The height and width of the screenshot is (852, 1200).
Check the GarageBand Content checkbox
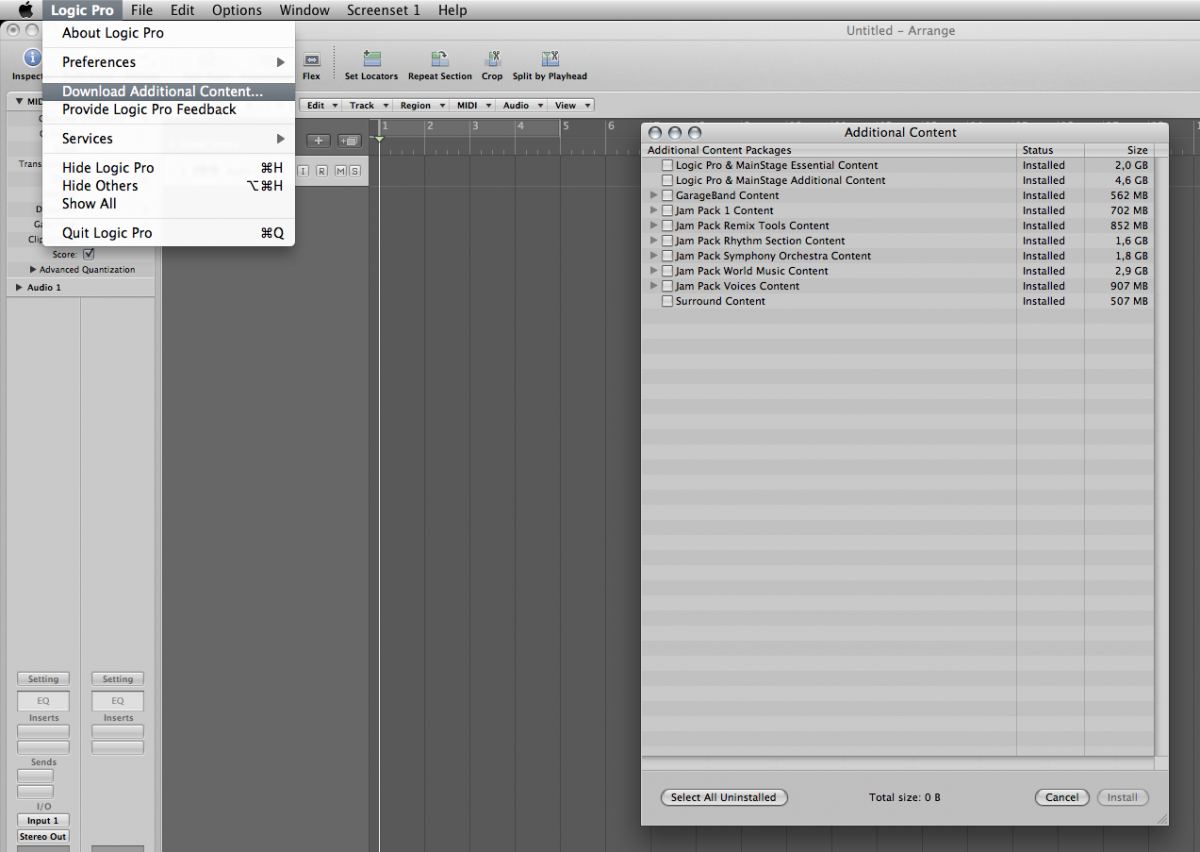pyautogui.click(x=667, y=196)
